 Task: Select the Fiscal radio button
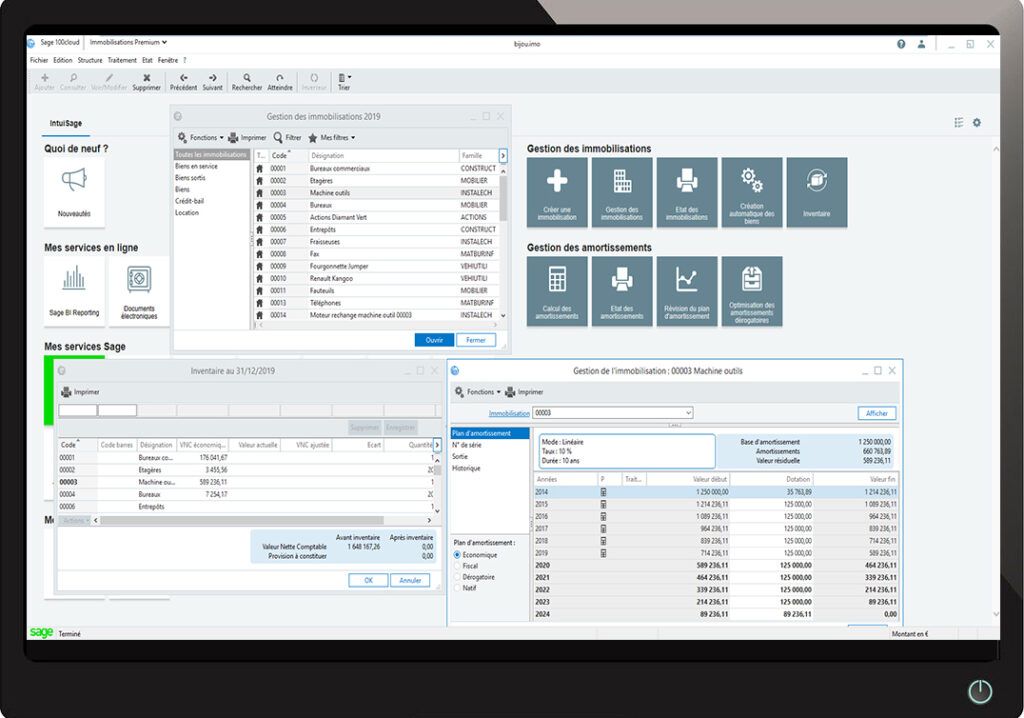[x=458, y=566]
